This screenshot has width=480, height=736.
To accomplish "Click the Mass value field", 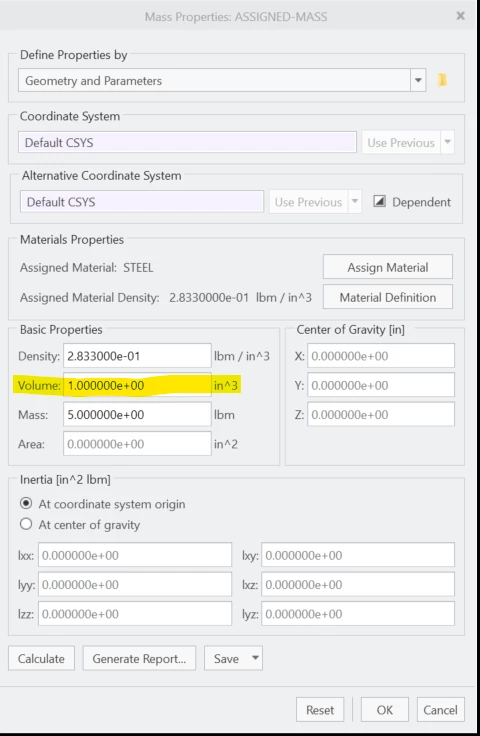I will tap(137, 414).
